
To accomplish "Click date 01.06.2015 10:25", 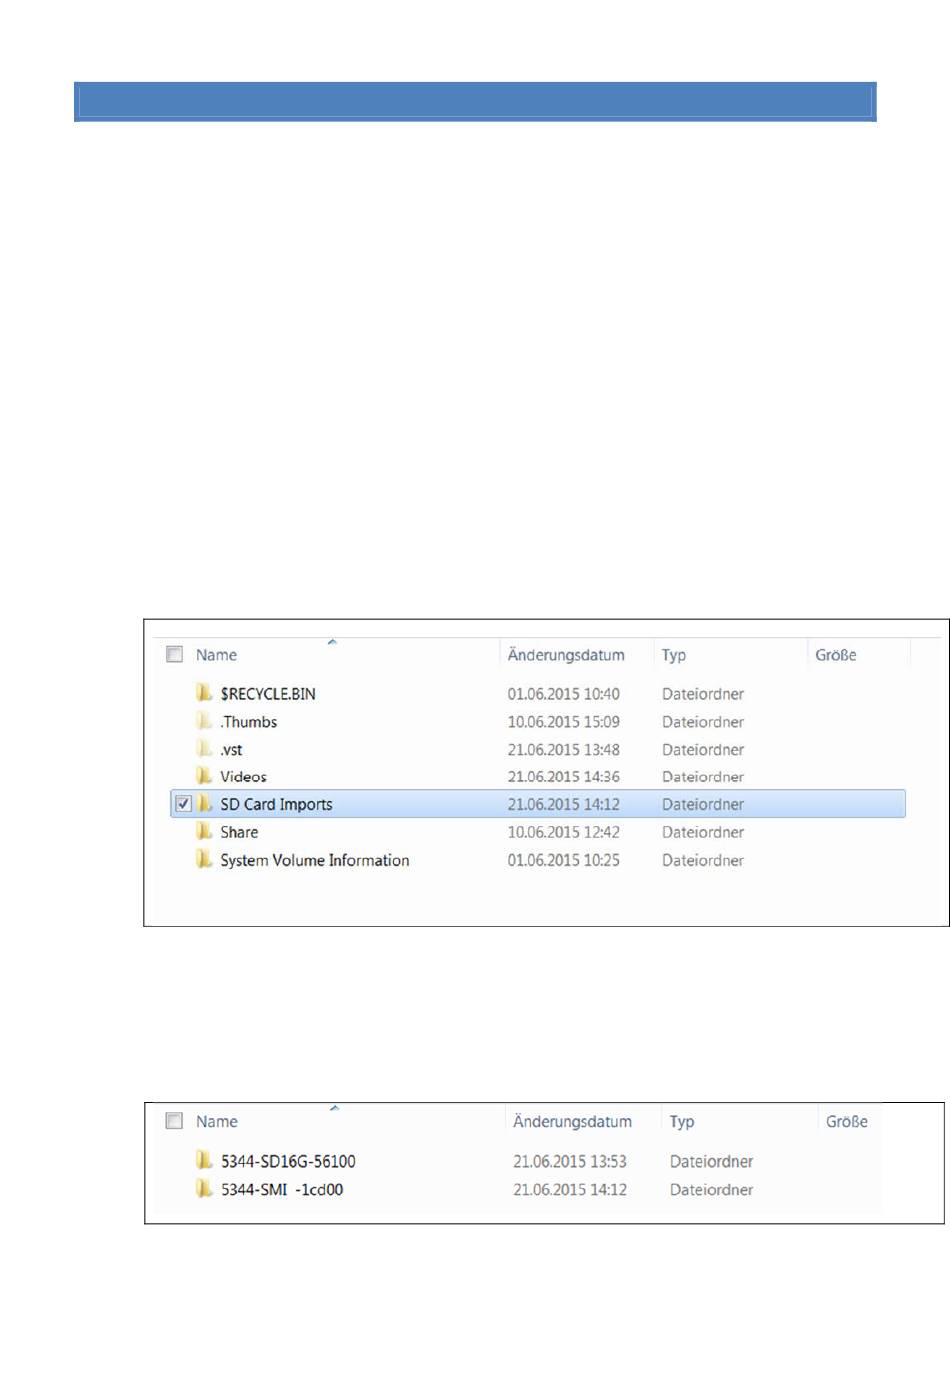I will [x=563, y=860].
